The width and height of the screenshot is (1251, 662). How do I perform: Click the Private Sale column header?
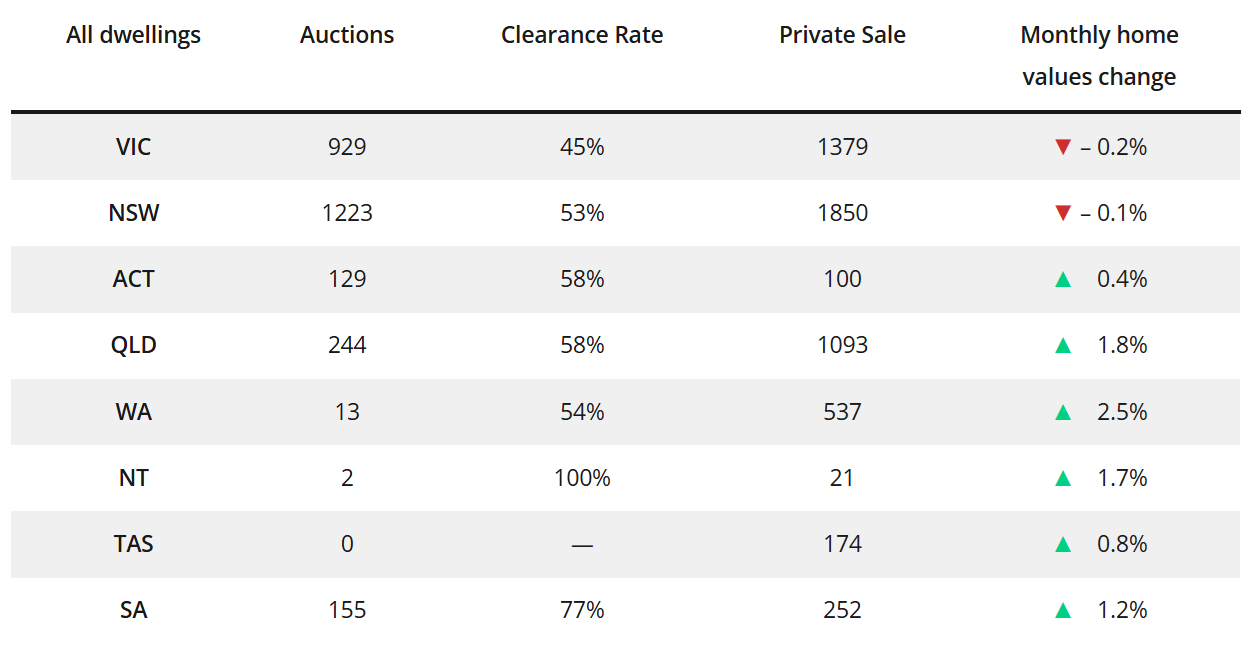pyautogui.click(x=842, y=35)
